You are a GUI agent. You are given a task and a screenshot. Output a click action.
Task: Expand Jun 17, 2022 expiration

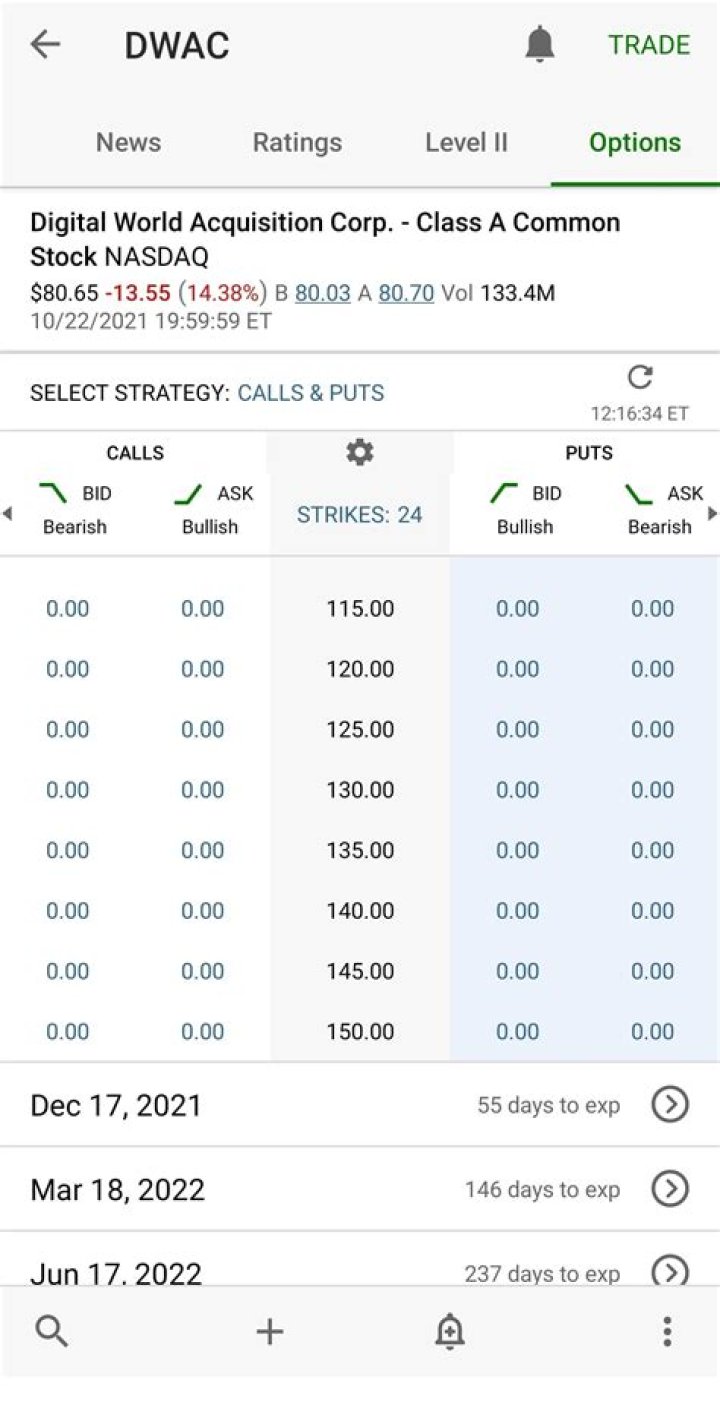(x=670, y=1271)
